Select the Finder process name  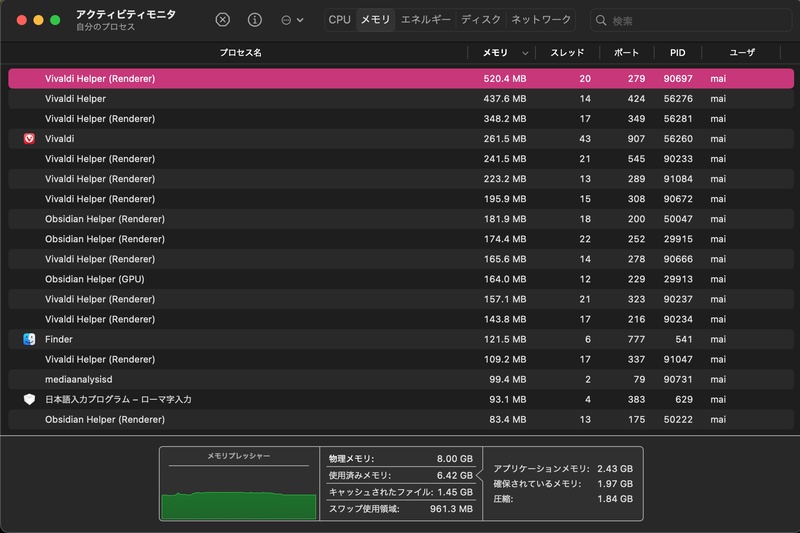pos(59,339)
